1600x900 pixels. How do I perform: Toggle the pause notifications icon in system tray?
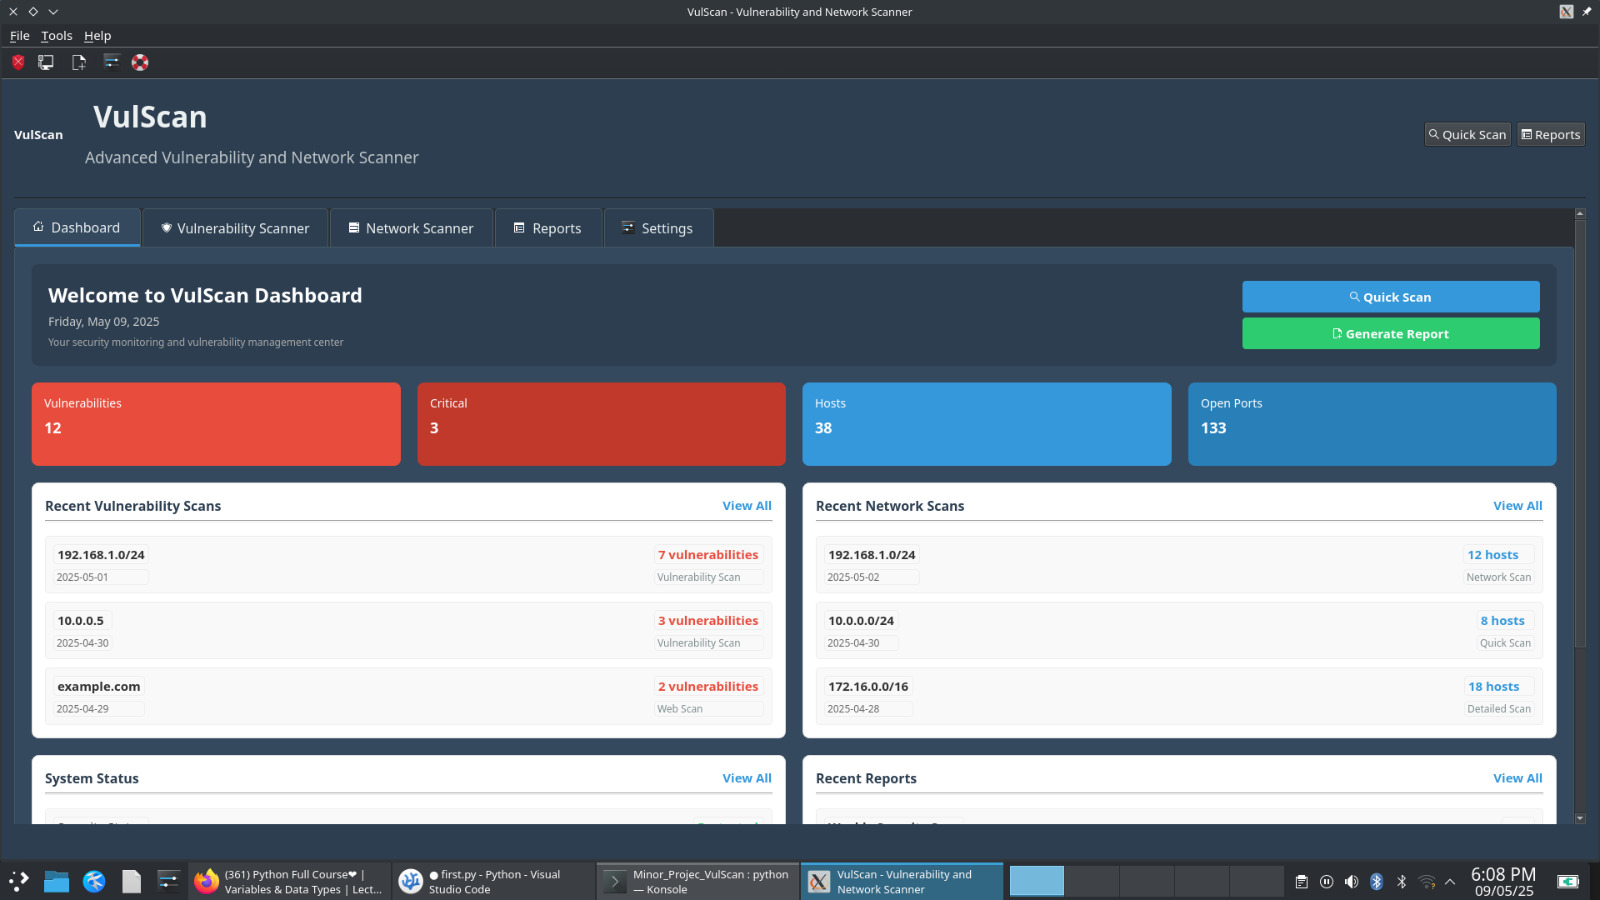pos(1326,881)
